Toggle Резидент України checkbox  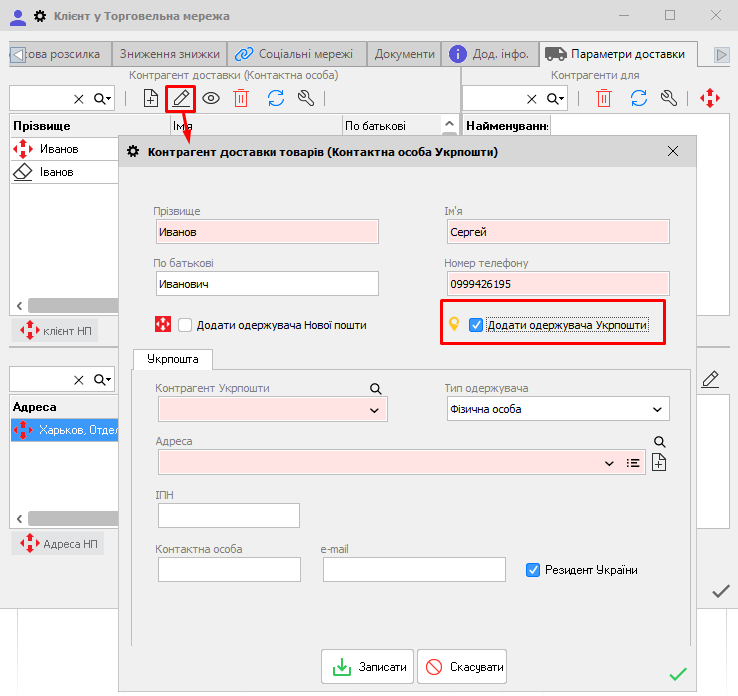(x=533, y=570)
